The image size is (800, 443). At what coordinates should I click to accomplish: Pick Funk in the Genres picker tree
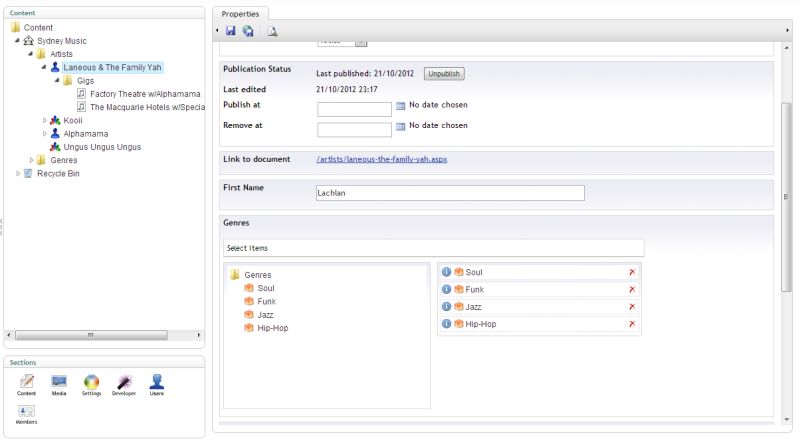tap(266, 302)
